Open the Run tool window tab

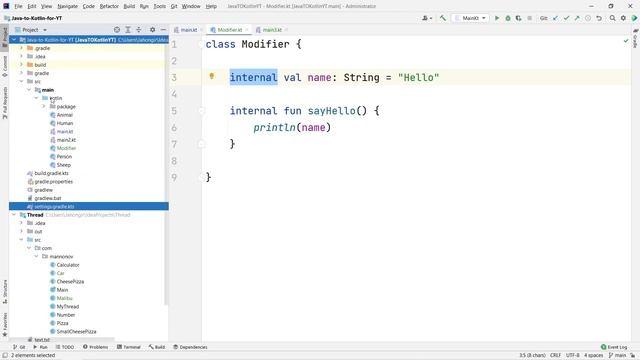tap(40, 347)
